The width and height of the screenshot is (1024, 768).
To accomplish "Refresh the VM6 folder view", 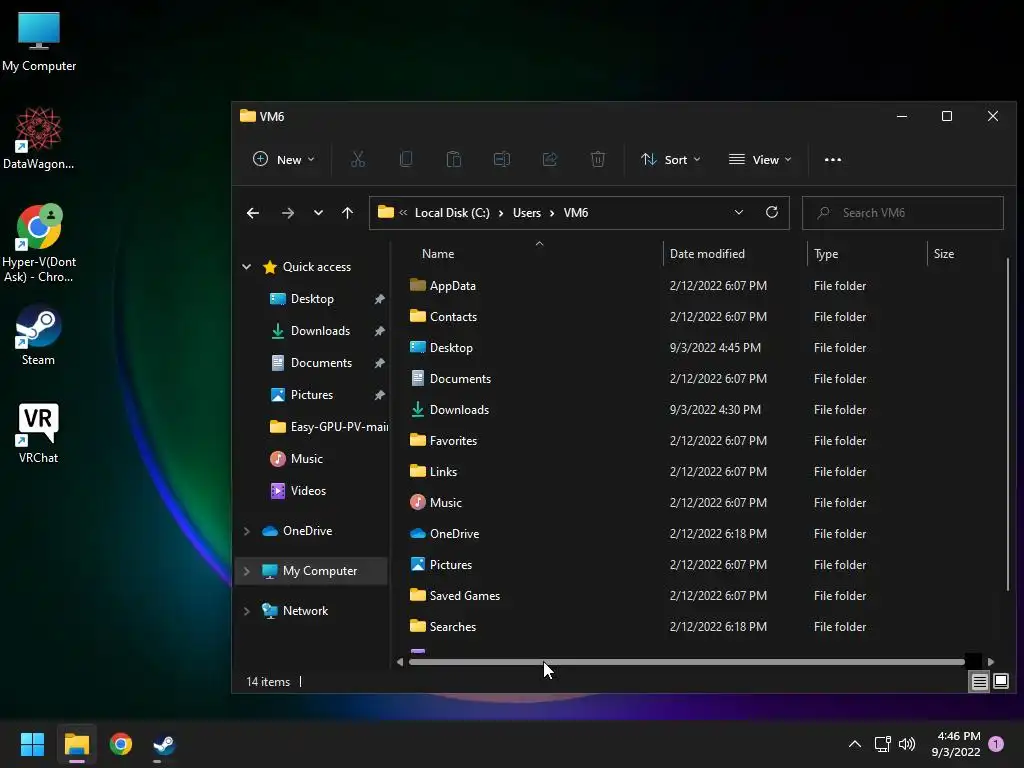I will 772,212.
